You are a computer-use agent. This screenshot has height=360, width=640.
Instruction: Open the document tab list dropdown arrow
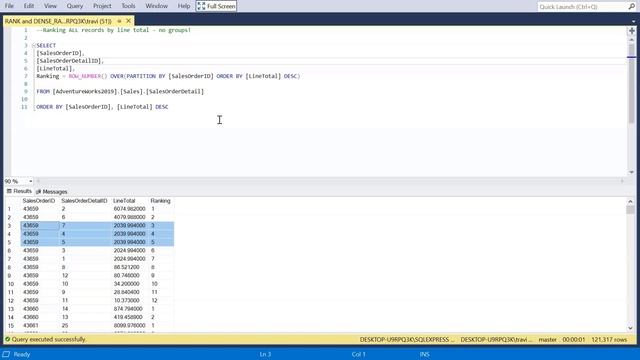click(633, 21)
